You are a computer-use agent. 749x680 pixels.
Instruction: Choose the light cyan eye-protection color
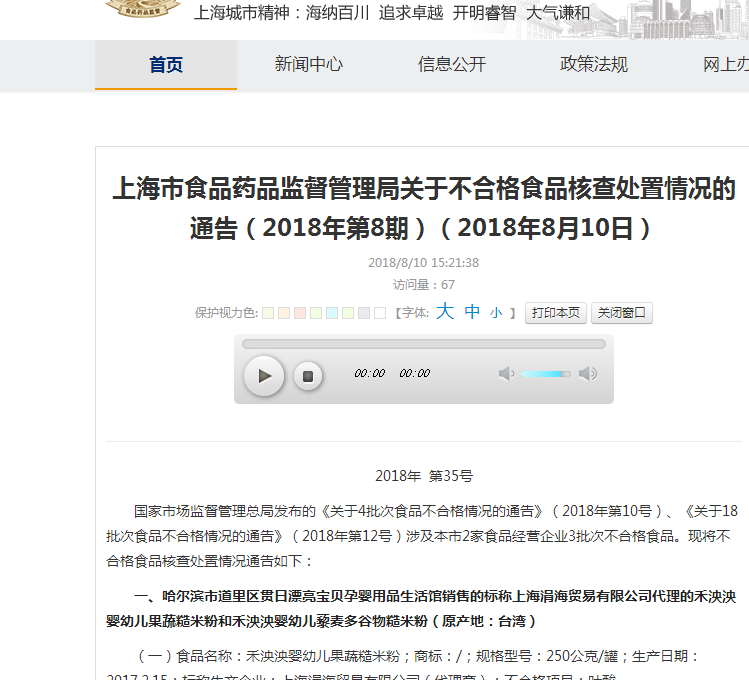[x=332, y=313]
